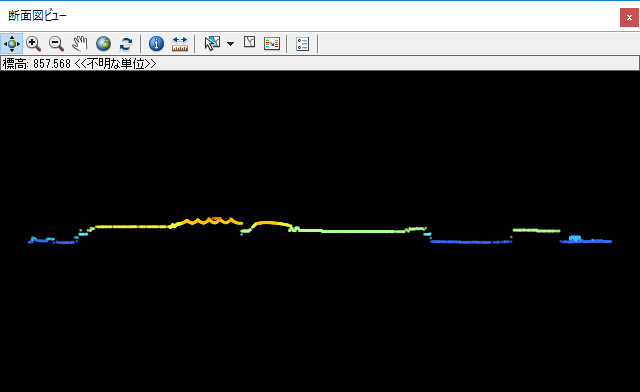Click the orange wavy peak points in the profile
This screenshot has width=640, height=392.
206,221
